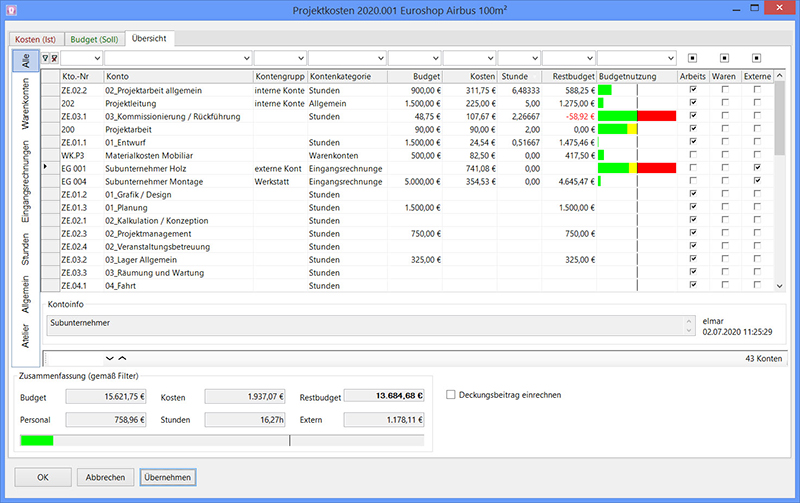800x503 pixels.
Task: Click budget usage bar for 03_Kommissionierung row
Action: pos(637,116)
